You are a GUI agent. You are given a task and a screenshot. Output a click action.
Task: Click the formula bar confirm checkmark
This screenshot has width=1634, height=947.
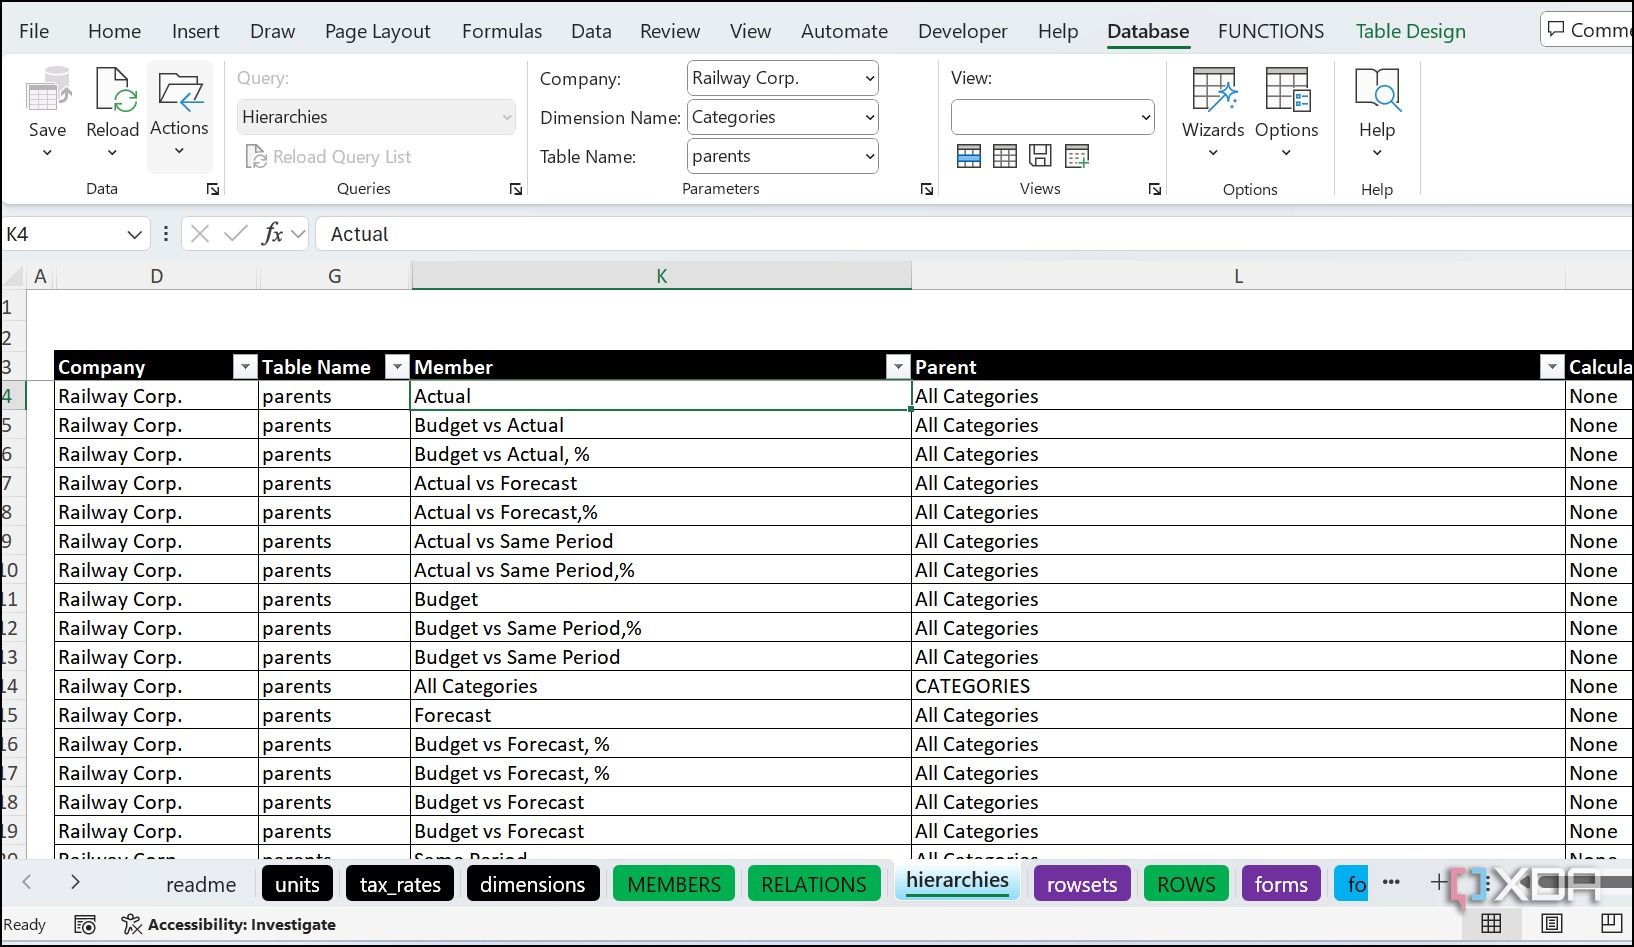click(236, 234)
